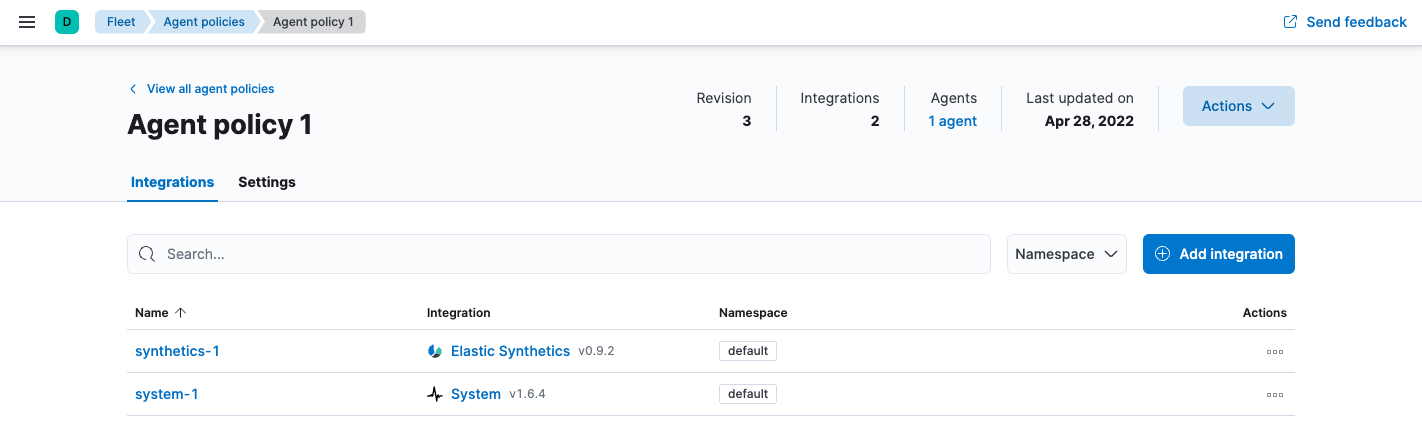Click the Agent policies breadcrumb
This screenshot has width=1422, height=441.
pos(203,22)
